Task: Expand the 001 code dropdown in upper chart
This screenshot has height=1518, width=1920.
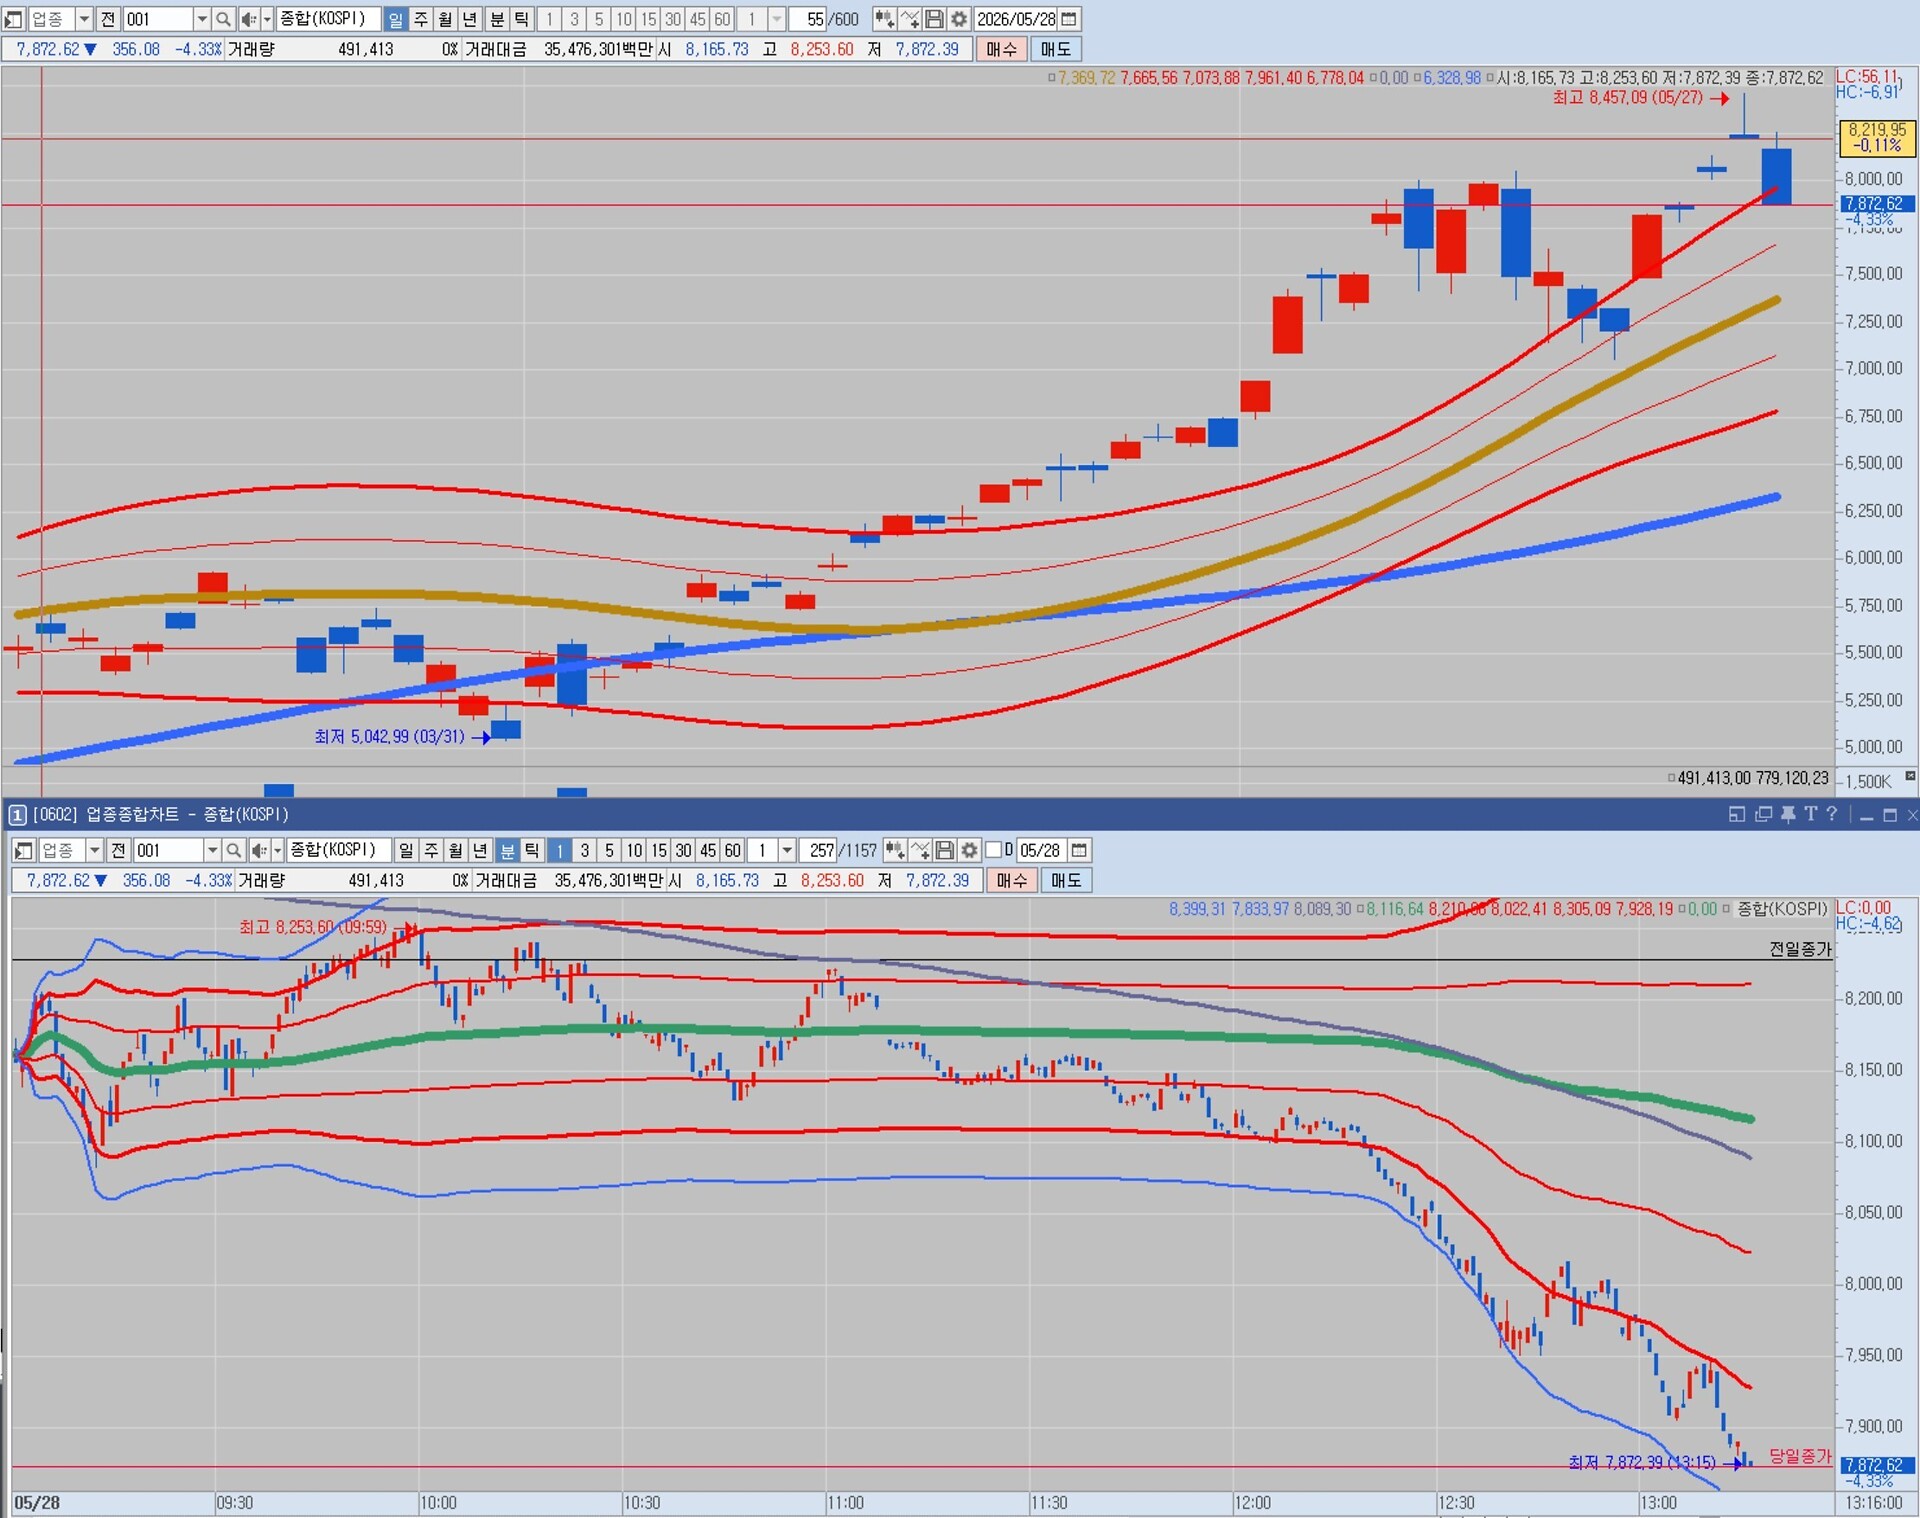Action: pos(201,19)
